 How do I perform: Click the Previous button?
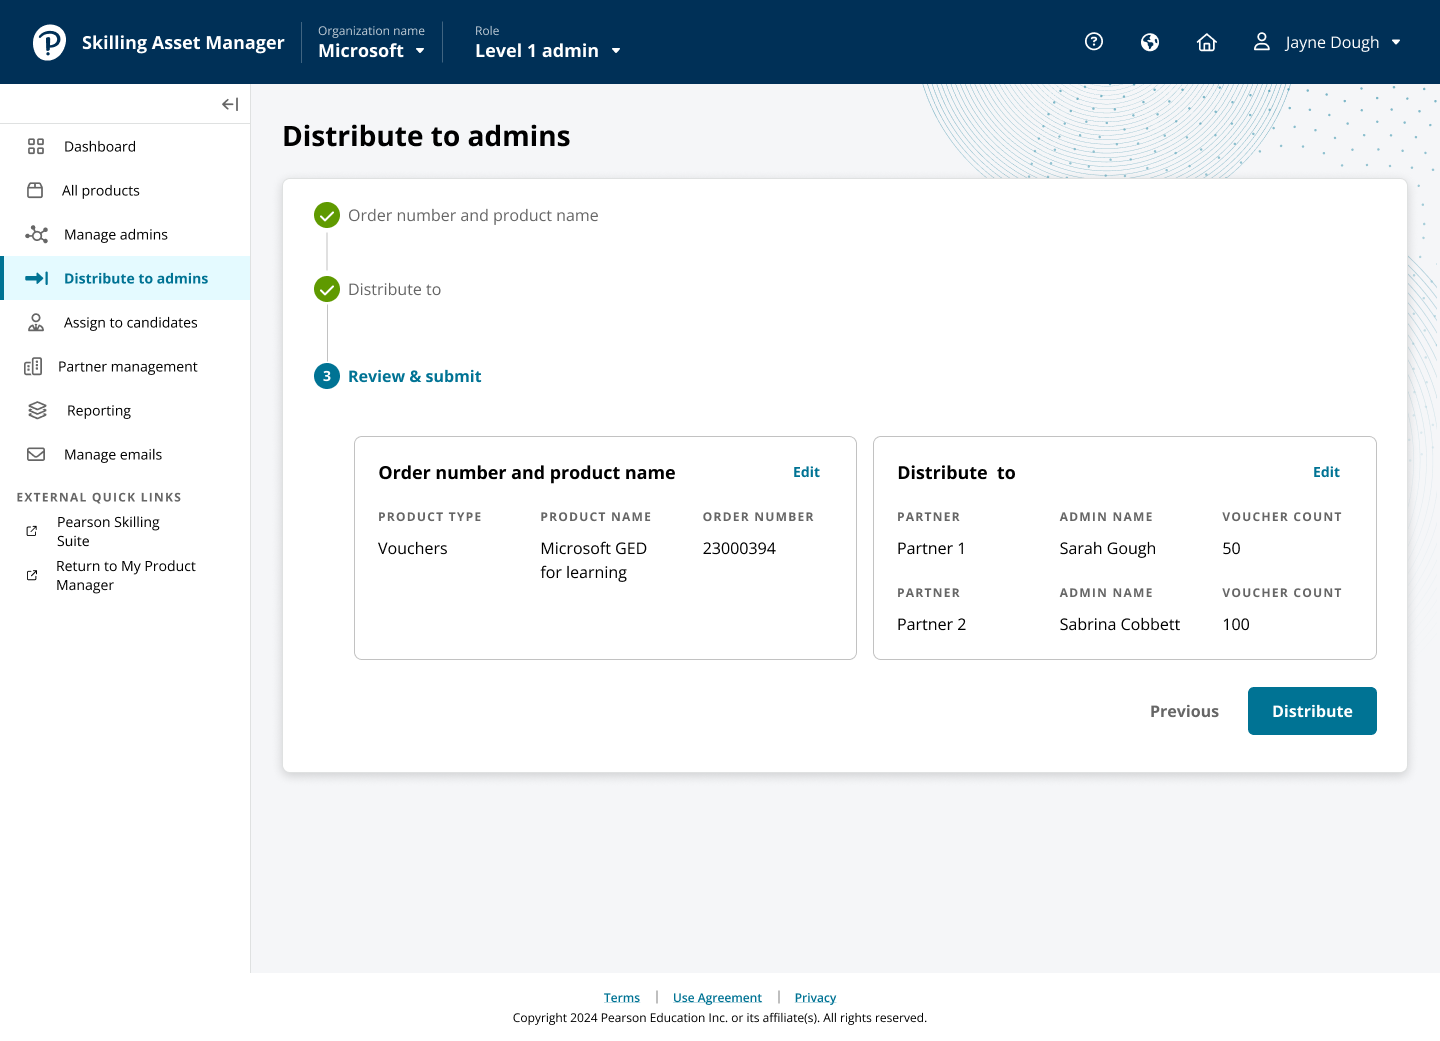[1184, 711]
